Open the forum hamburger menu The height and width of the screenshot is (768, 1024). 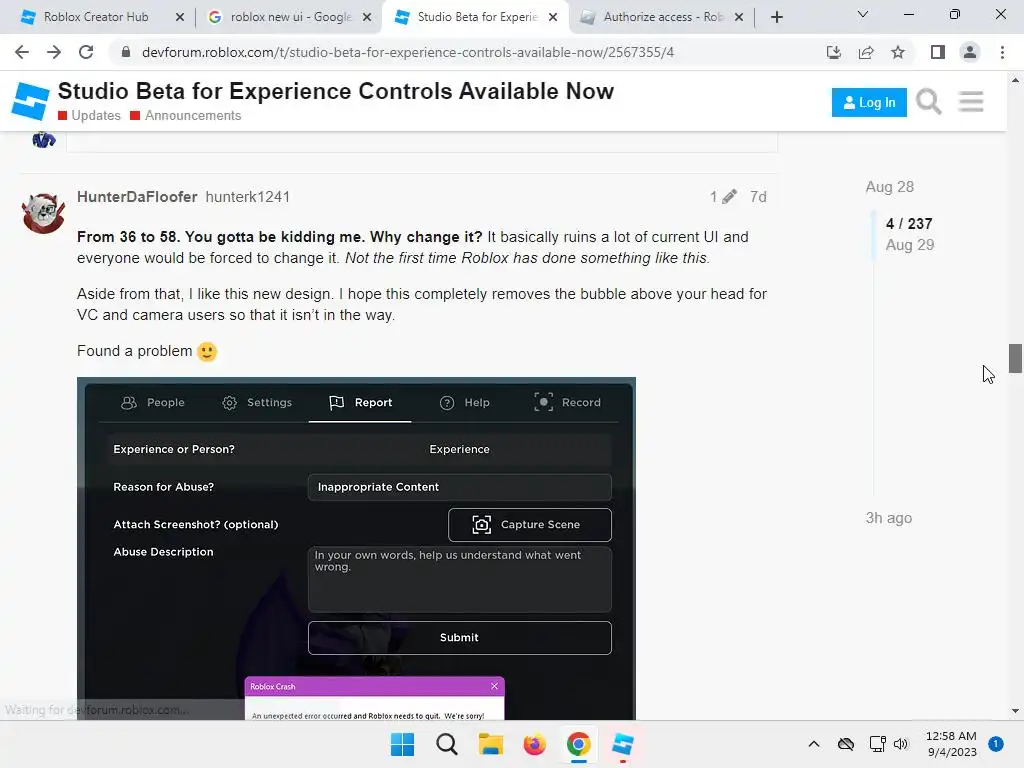tap(971, 102)
